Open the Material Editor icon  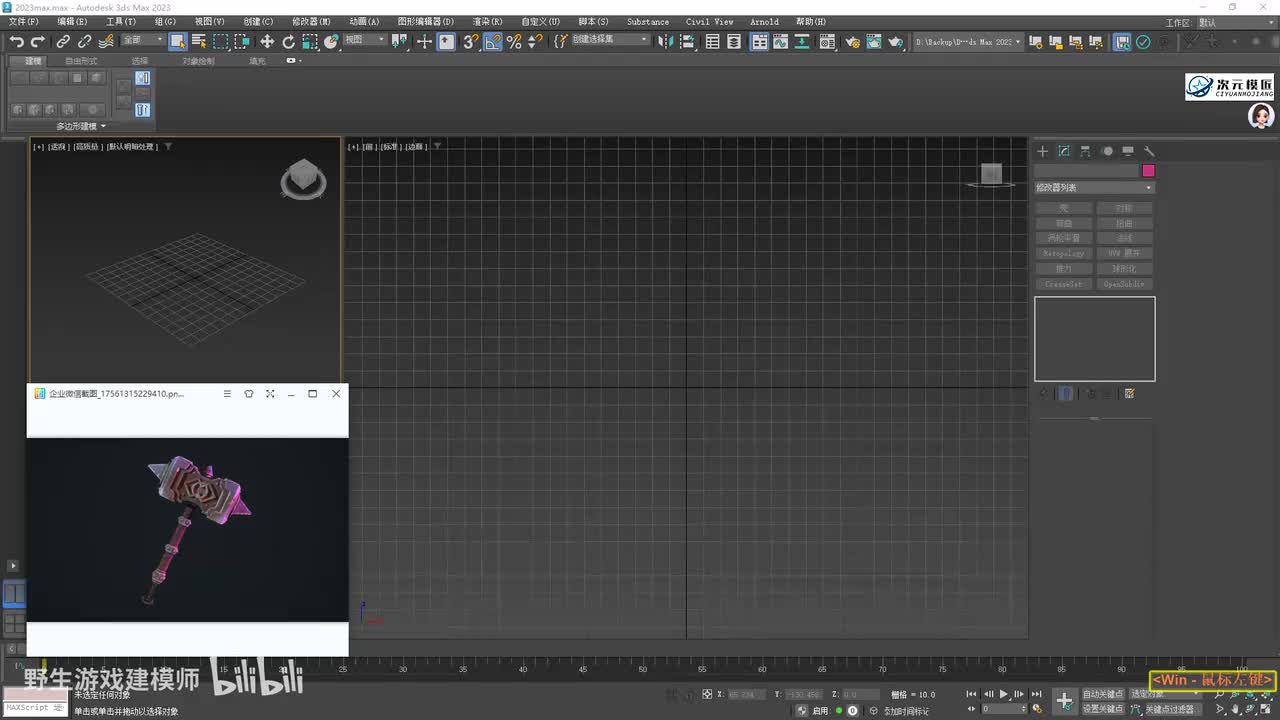pyautogui.click(x=828, y=42)
